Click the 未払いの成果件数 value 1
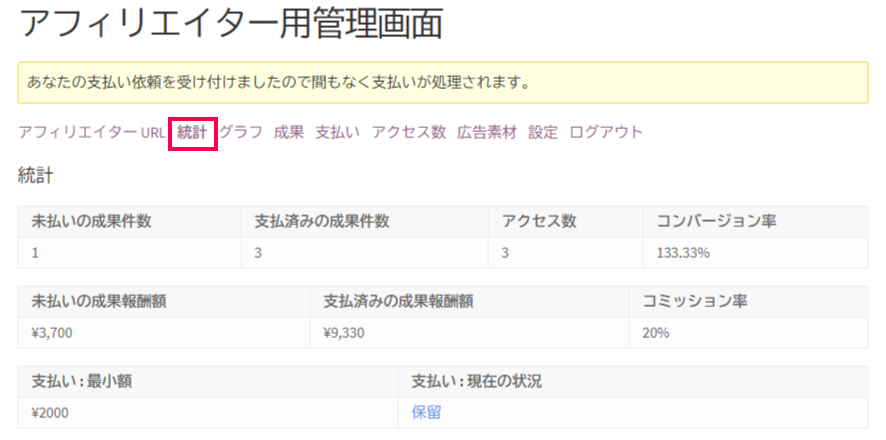This screenshot has height=440, width=886. point(35,253)
